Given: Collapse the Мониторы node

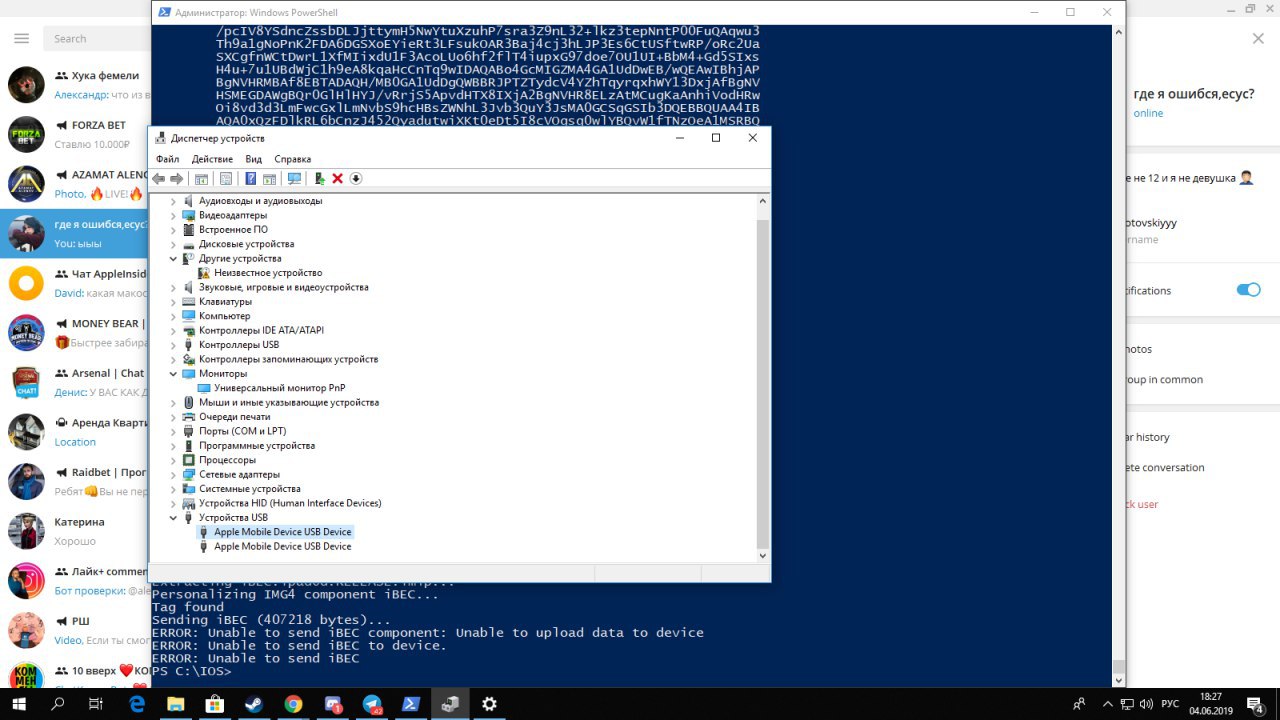Looking at the screenshot, I should (x=173, y=373).
